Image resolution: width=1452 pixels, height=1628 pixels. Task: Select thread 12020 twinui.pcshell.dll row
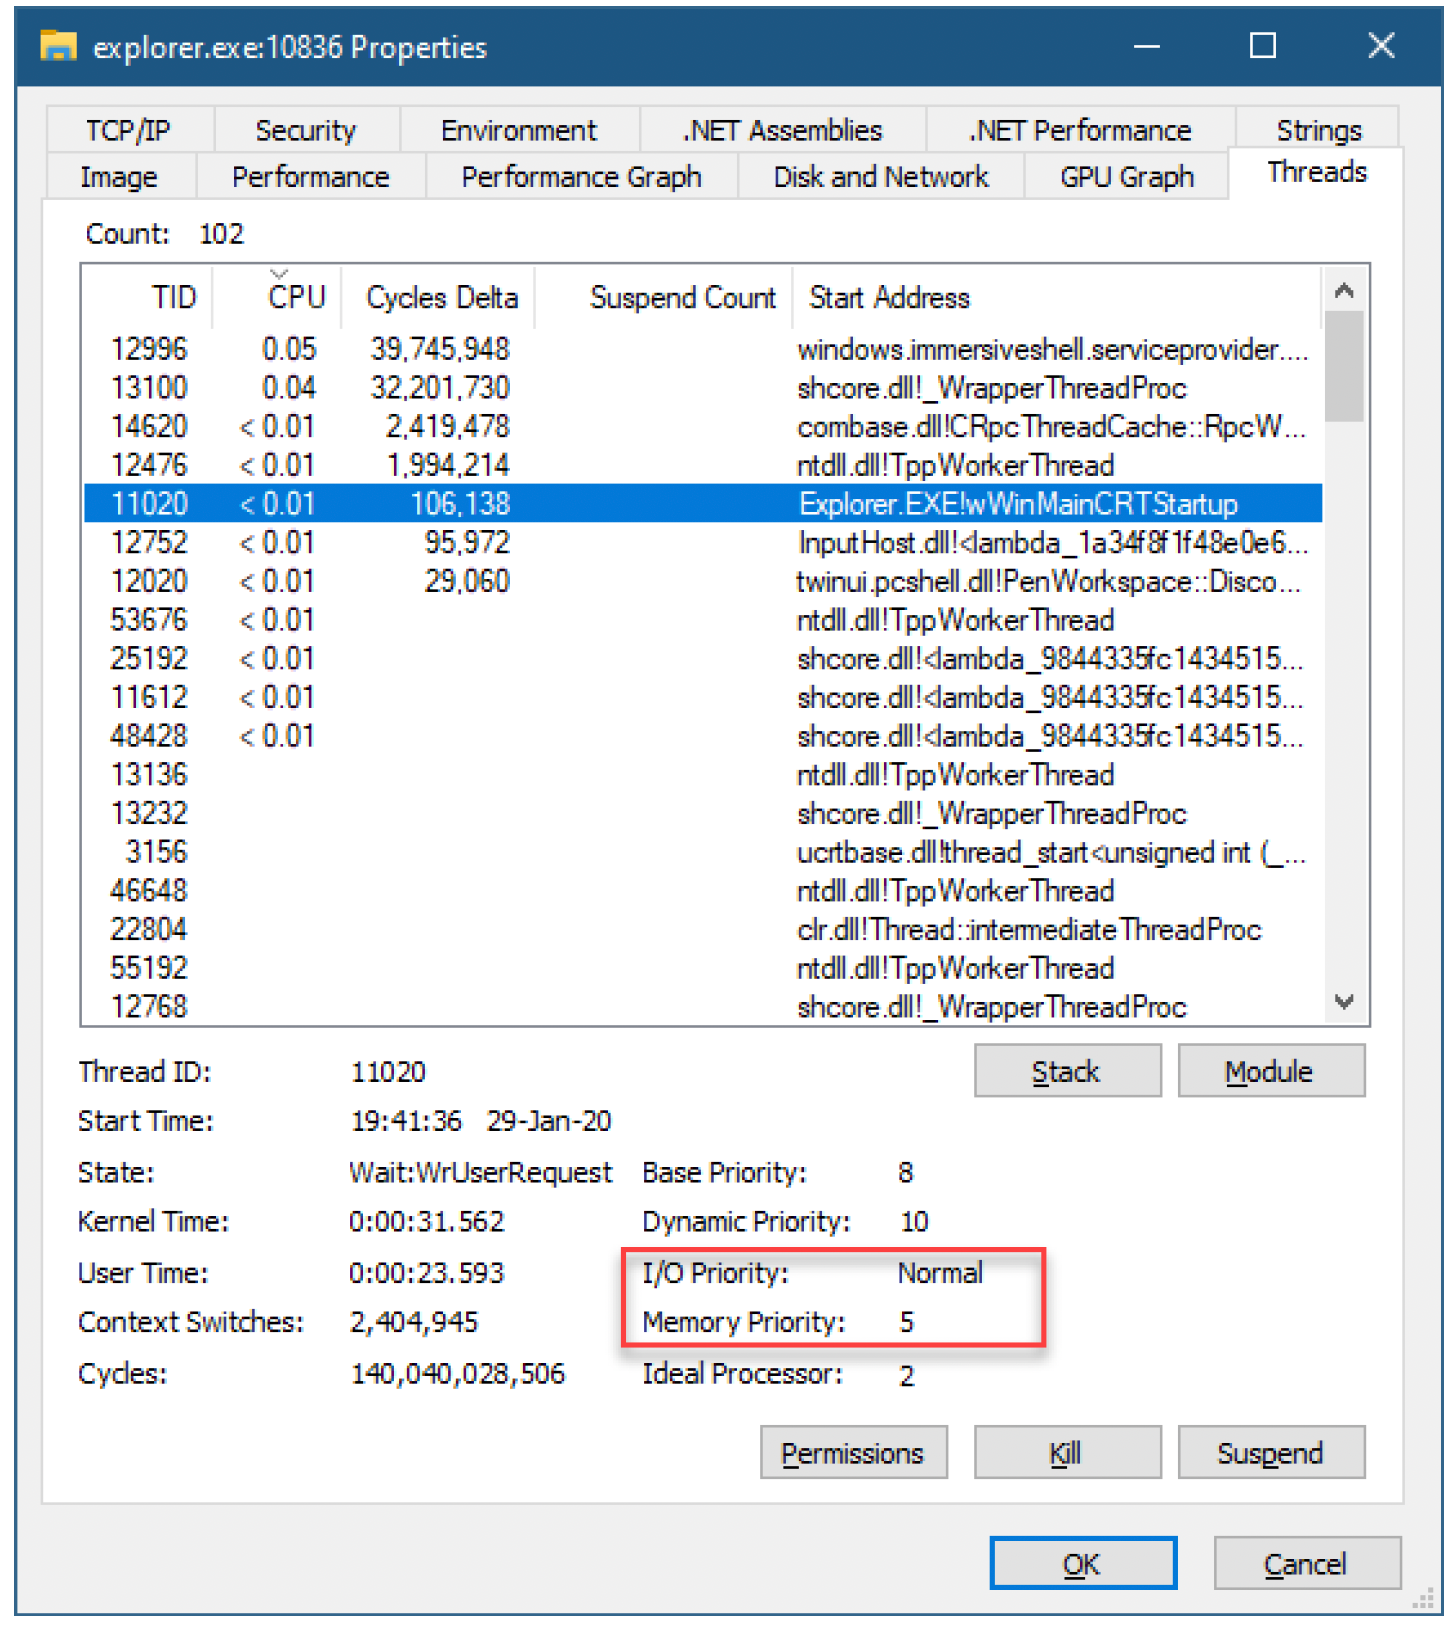pyautogui.click(x=703, y=581)
